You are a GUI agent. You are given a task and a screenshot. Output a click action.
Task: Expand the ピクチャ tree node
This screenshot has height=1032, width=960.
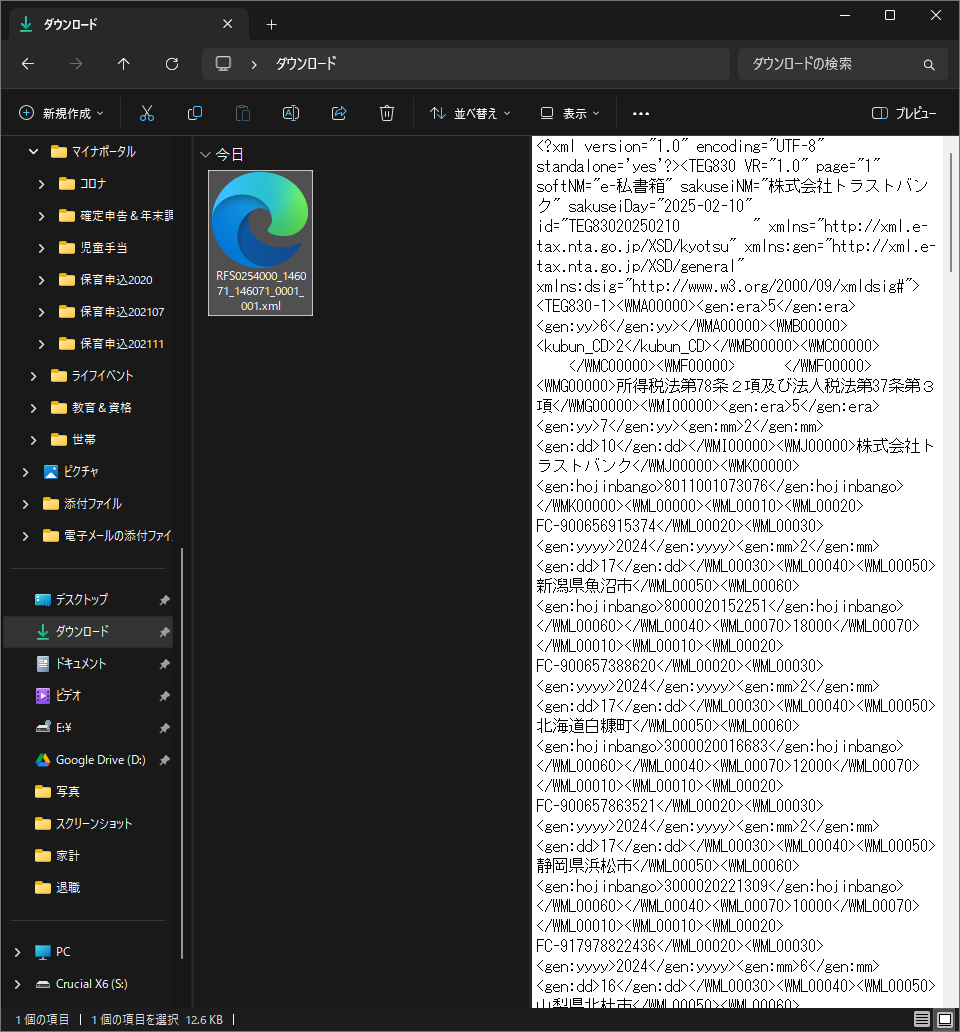[26, 472]
